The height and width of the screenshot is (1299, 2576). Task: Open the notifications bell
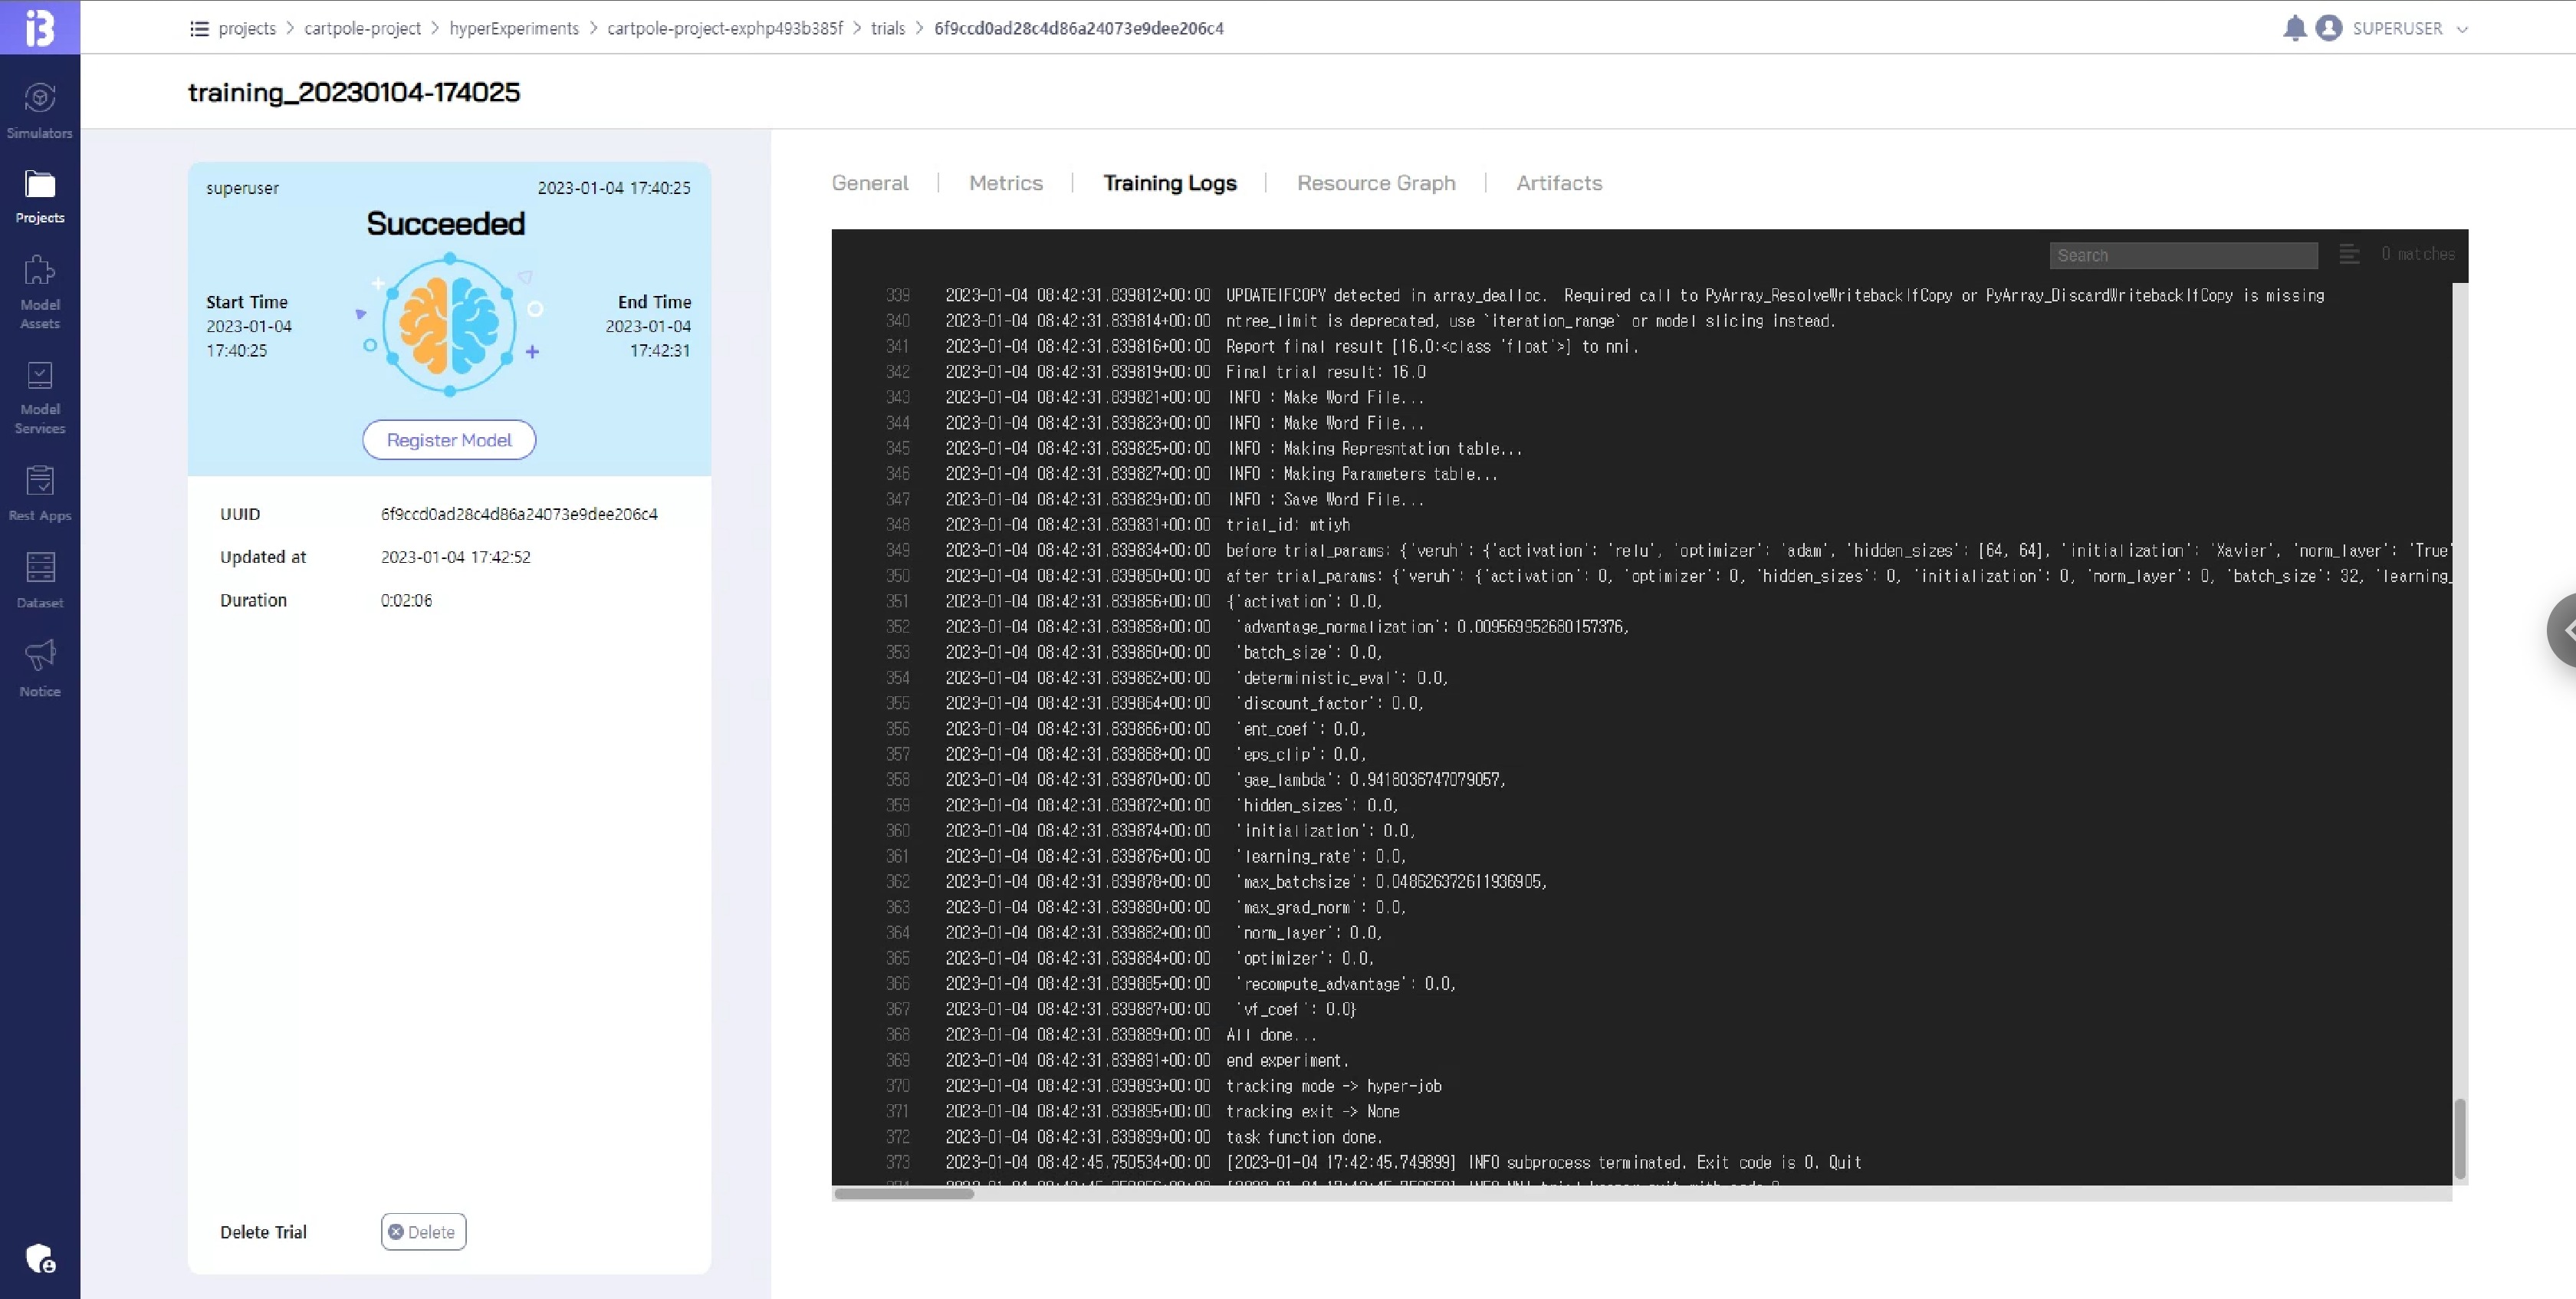(2295, 28)
